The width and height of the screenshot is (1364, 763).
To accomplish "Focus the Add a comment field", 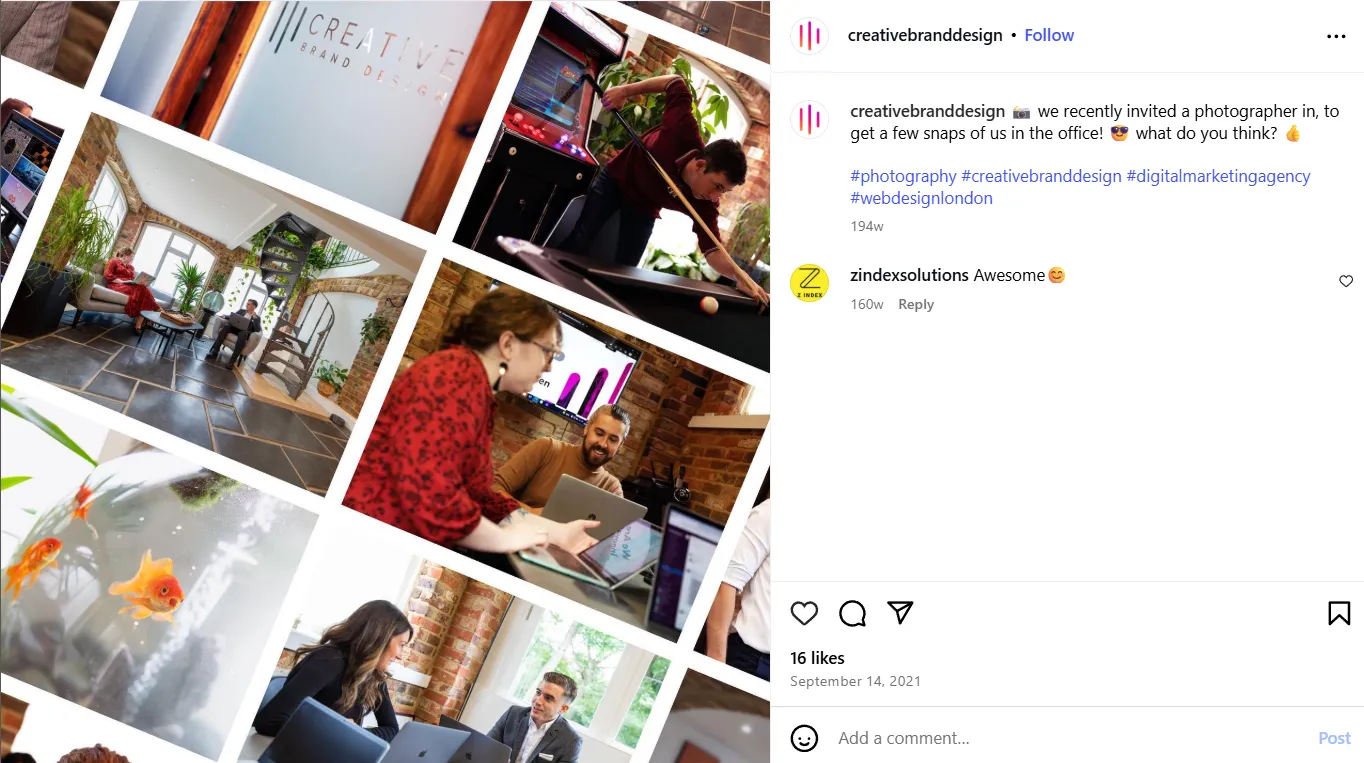I will click(1070, 738).
